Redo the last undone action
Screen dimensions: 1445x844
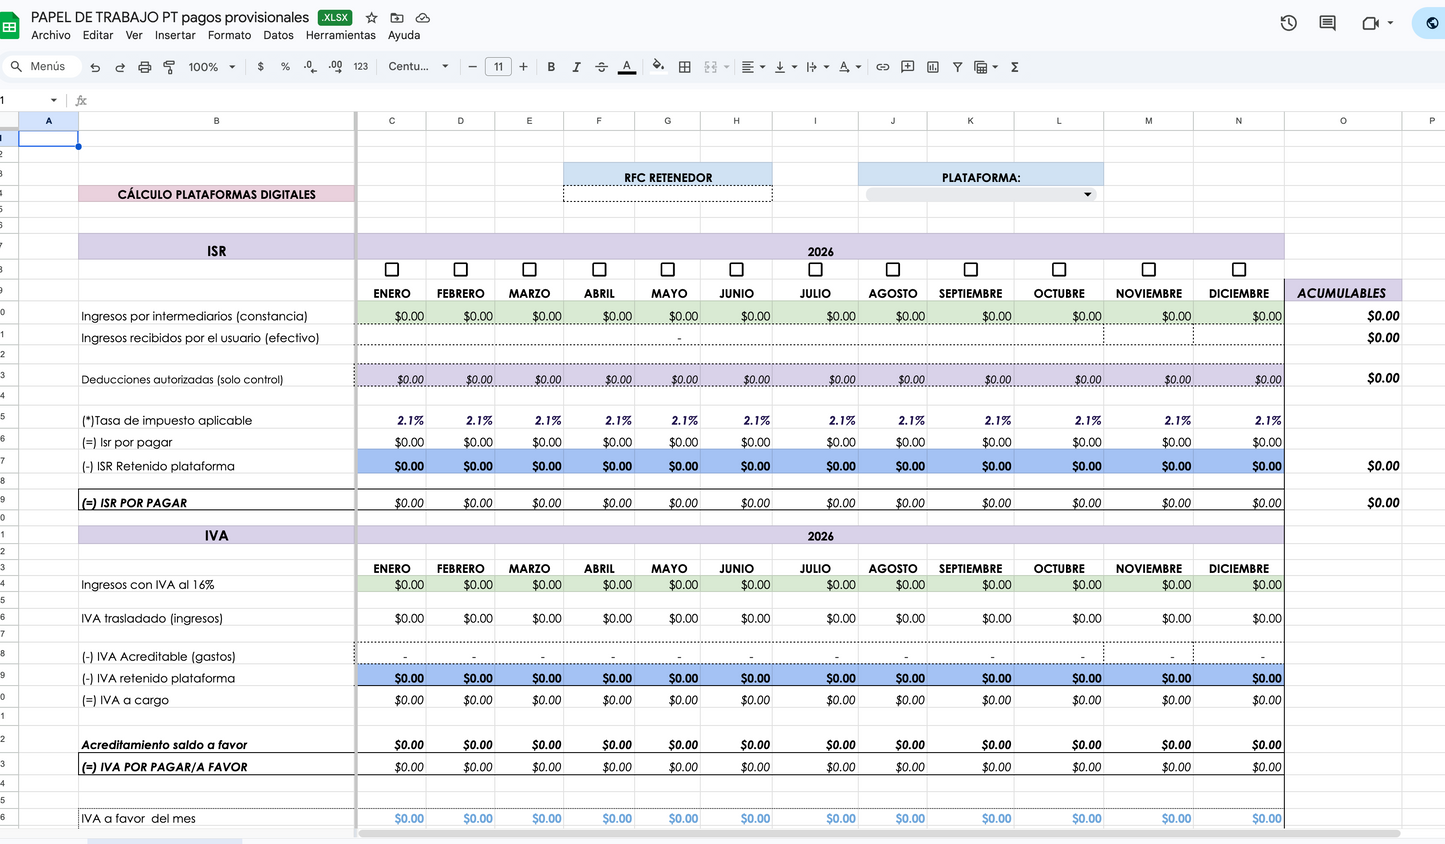click(120, 67)
